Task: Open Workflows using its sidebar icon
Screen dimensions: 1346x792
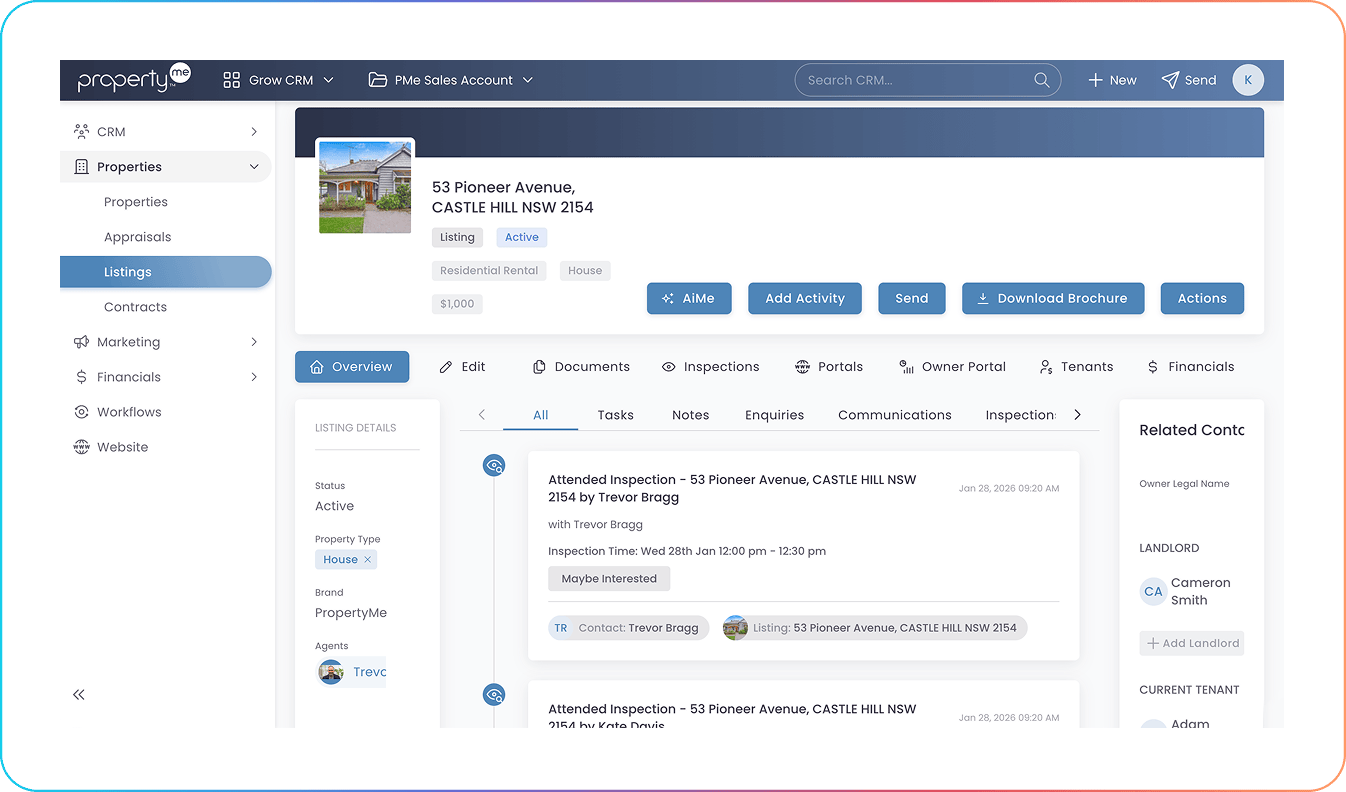Action: coord(82,411)
